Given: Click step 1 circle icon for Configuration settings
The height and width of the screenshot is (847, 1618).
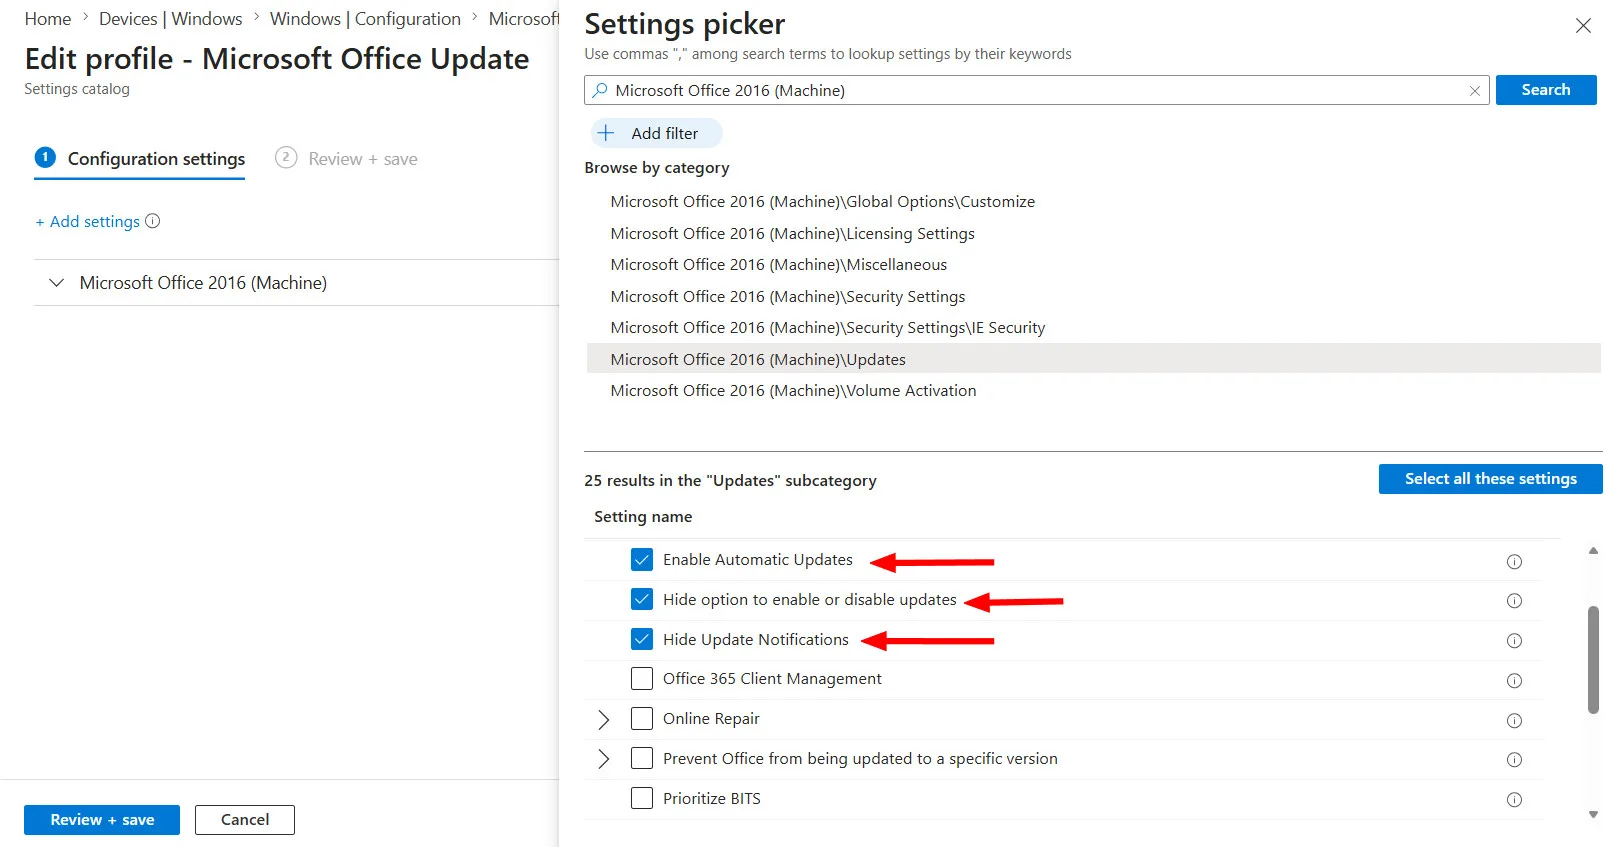Looking at the screenshot, I should click(x=45, y=157).
